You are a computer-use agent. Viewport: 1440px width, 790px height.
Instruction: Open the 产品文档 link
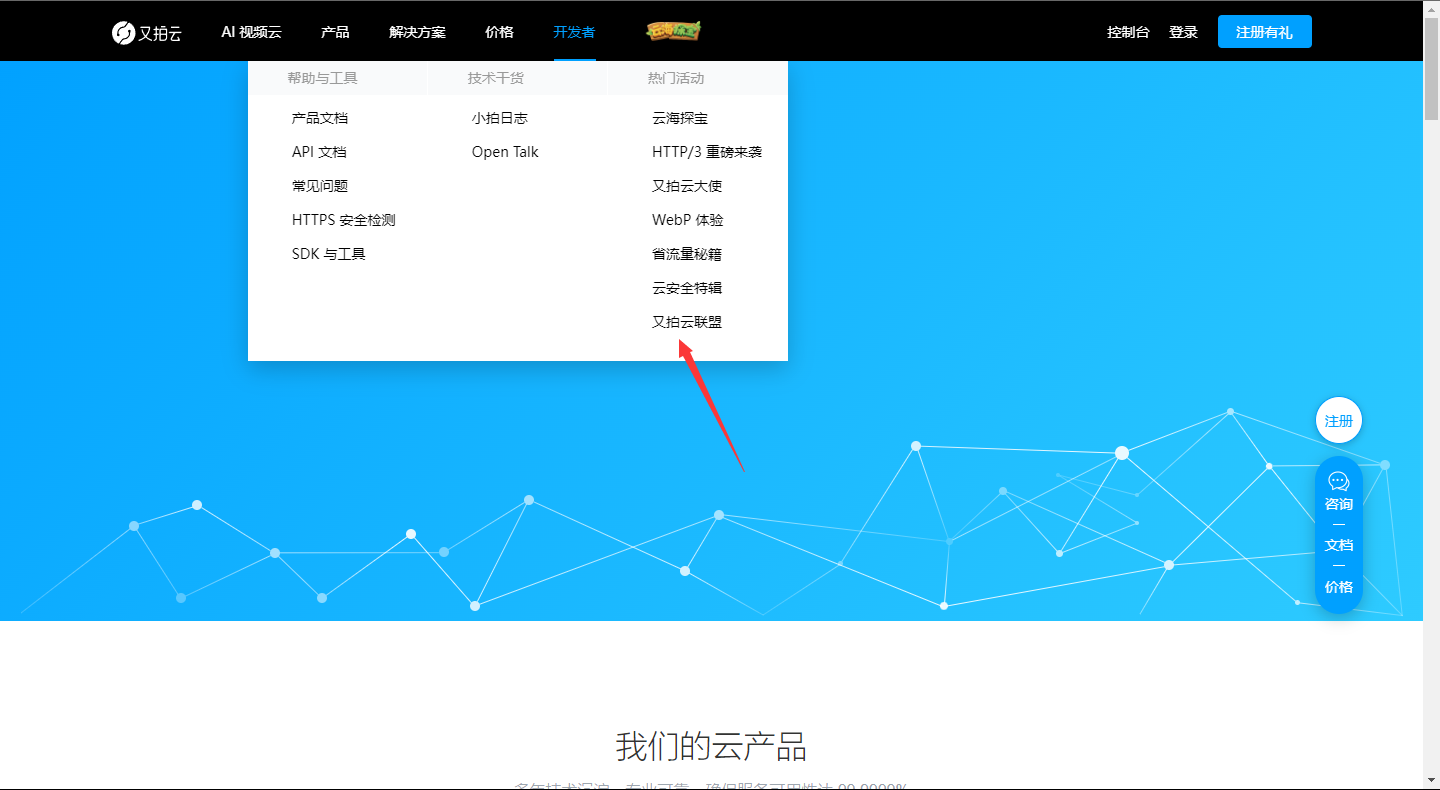[x=320, y=117]
